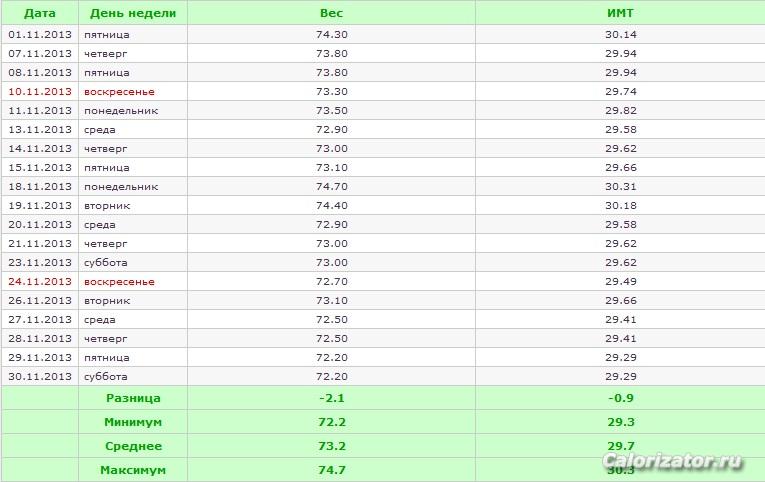Screen dimensions: 765x482
Task: Select the date 08.11.2013
Action: (40, 73)
